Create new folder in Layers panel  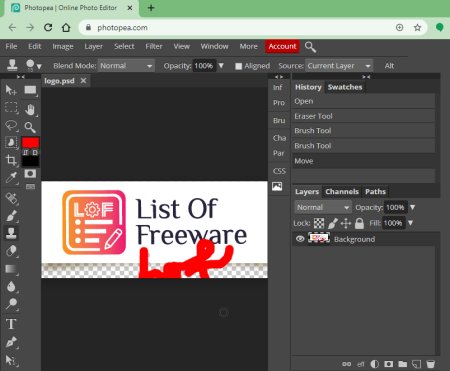pos(402,364)
